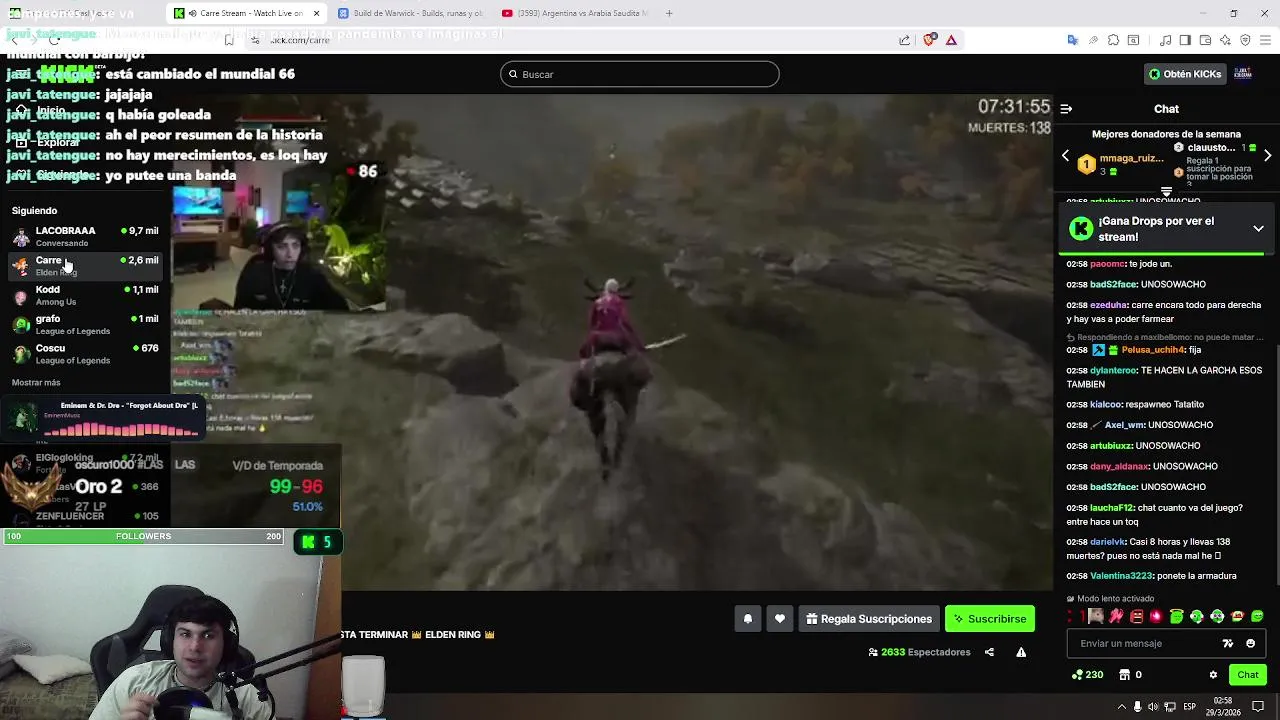The image size is (1280, 720).
Task: Reload the page
Action: pyautogui.click(x=55, y=40)
